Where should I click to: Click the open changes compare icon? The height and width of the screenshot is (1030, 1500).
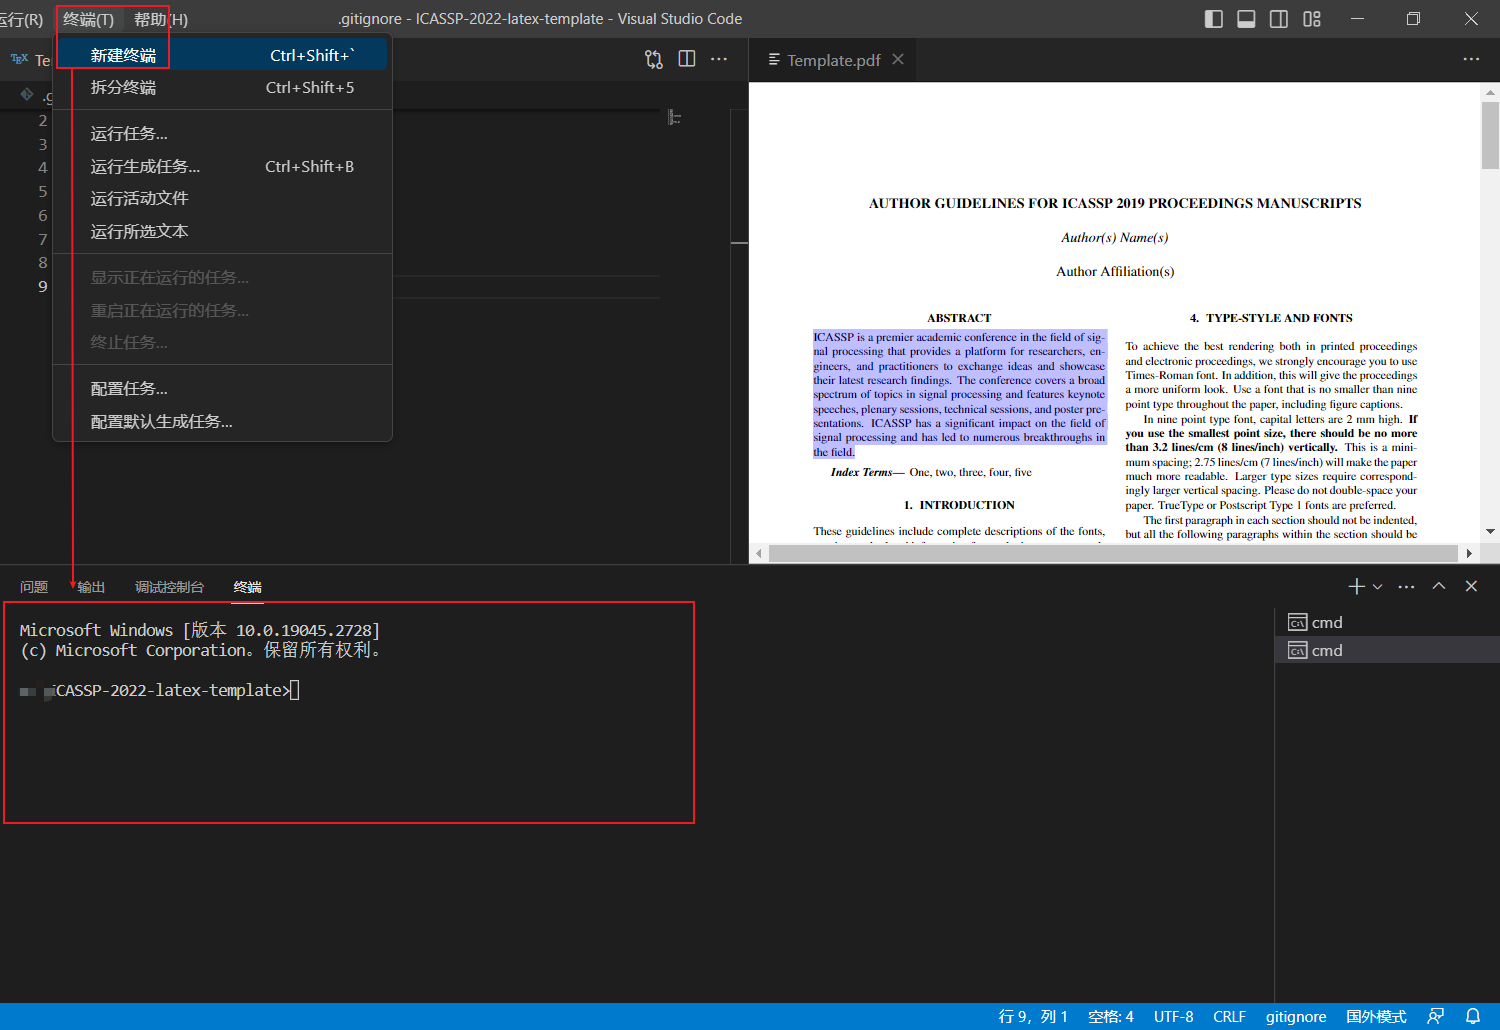point(654,59)
